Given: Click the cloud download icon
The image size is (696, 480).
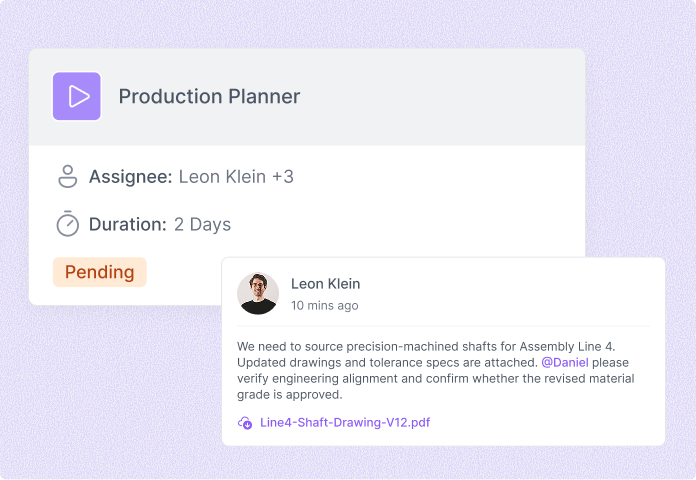Looking at the screenshot, I should [x=245, y=422].
